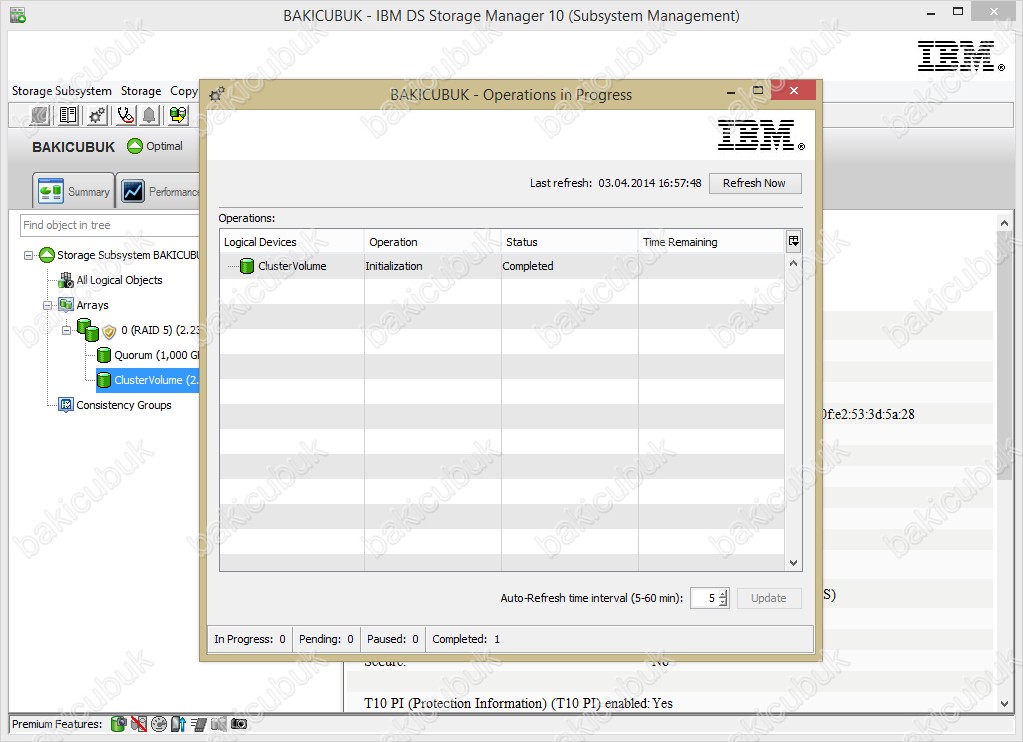This screenshot has height=742, width=1023.
Task: Click the grayed Update button
Action: coord(769,598)
